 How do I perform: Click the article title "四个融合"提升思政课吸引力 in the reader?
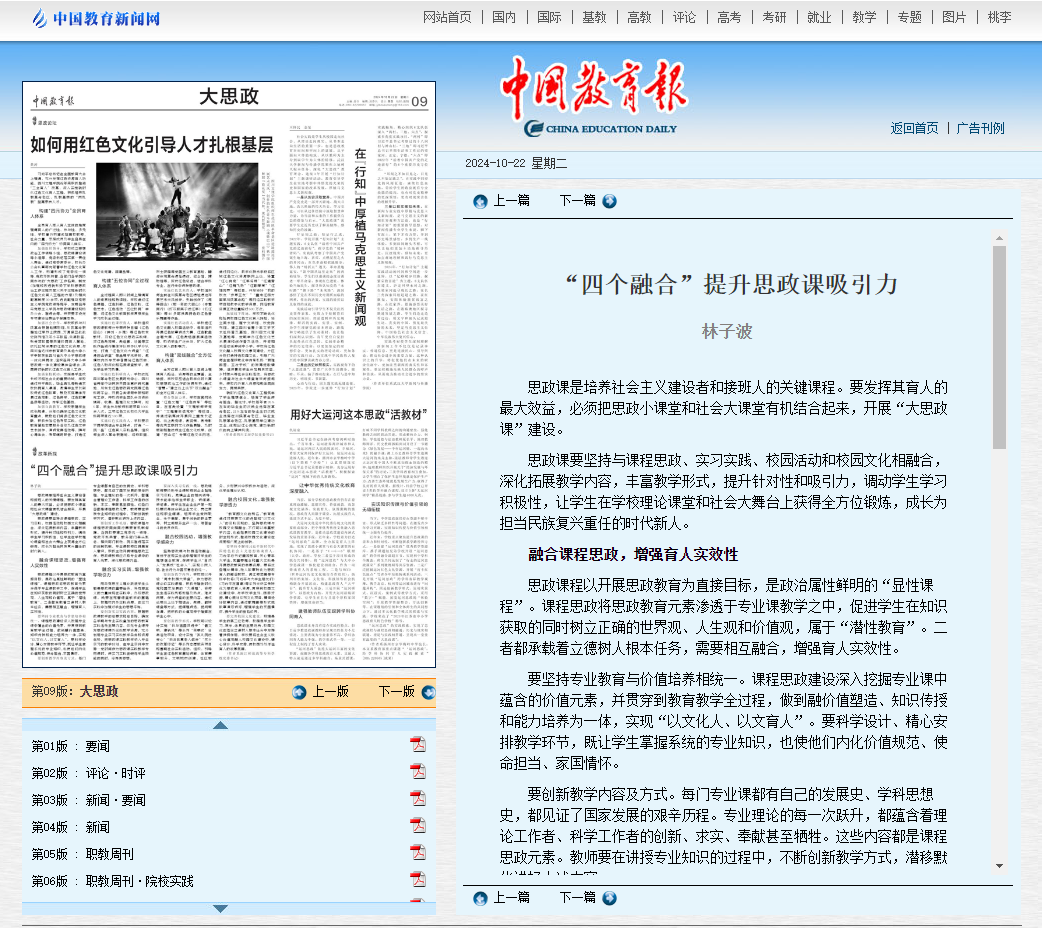[731, 285]
